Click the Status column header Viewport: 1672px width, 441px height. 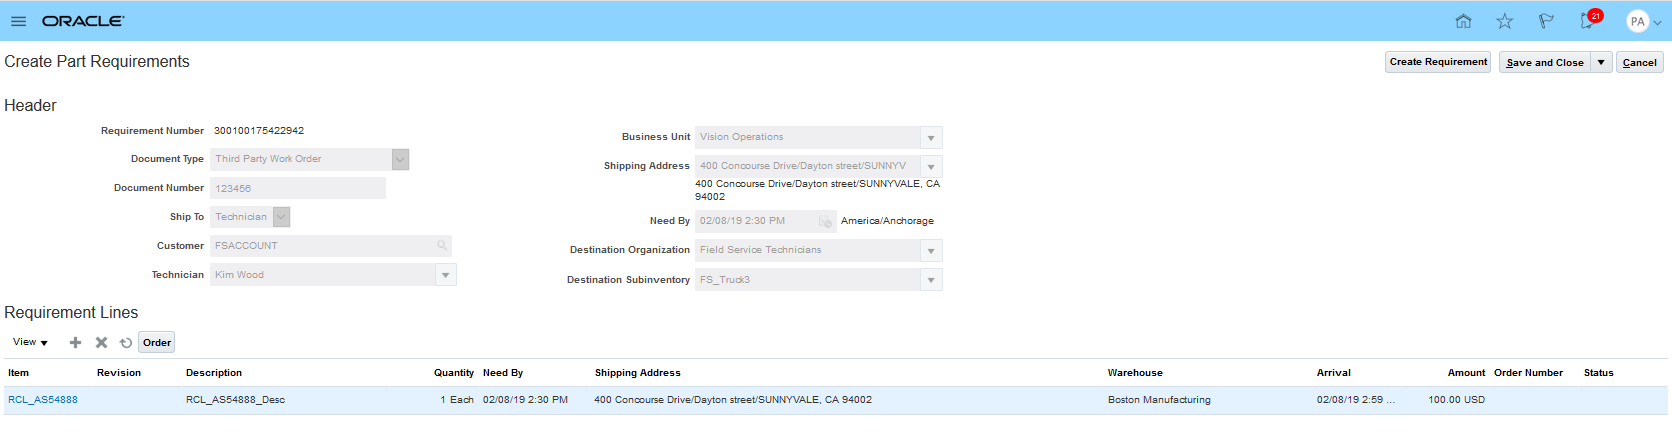point(1599,373)
